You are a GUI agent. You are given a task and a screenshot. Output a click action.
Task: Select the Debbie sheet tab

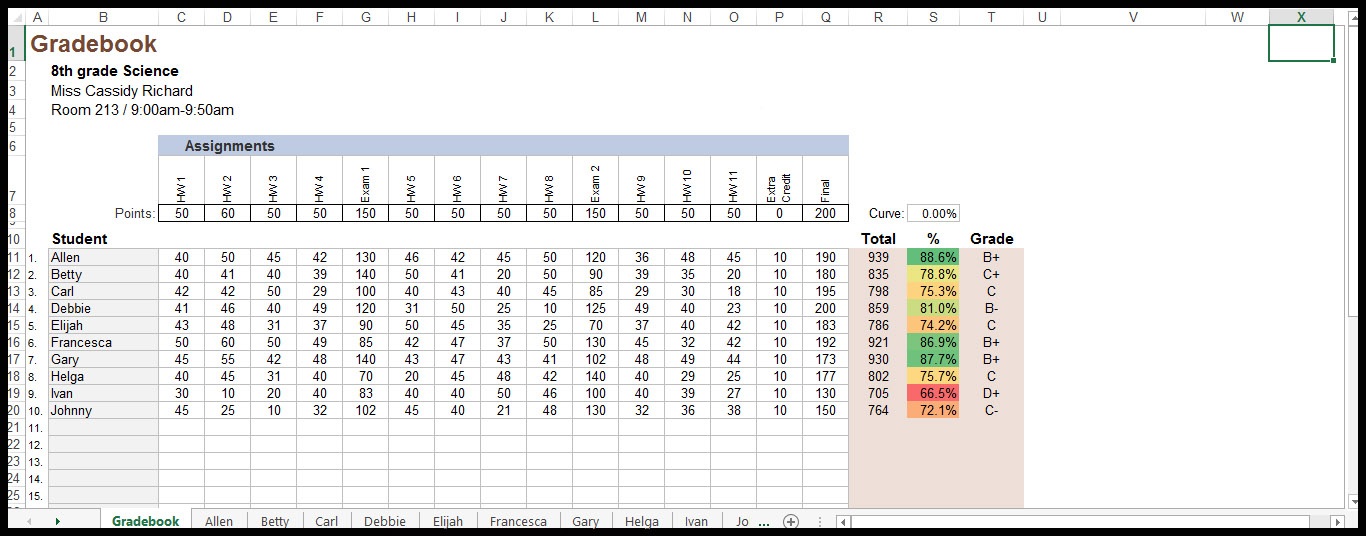385,521
